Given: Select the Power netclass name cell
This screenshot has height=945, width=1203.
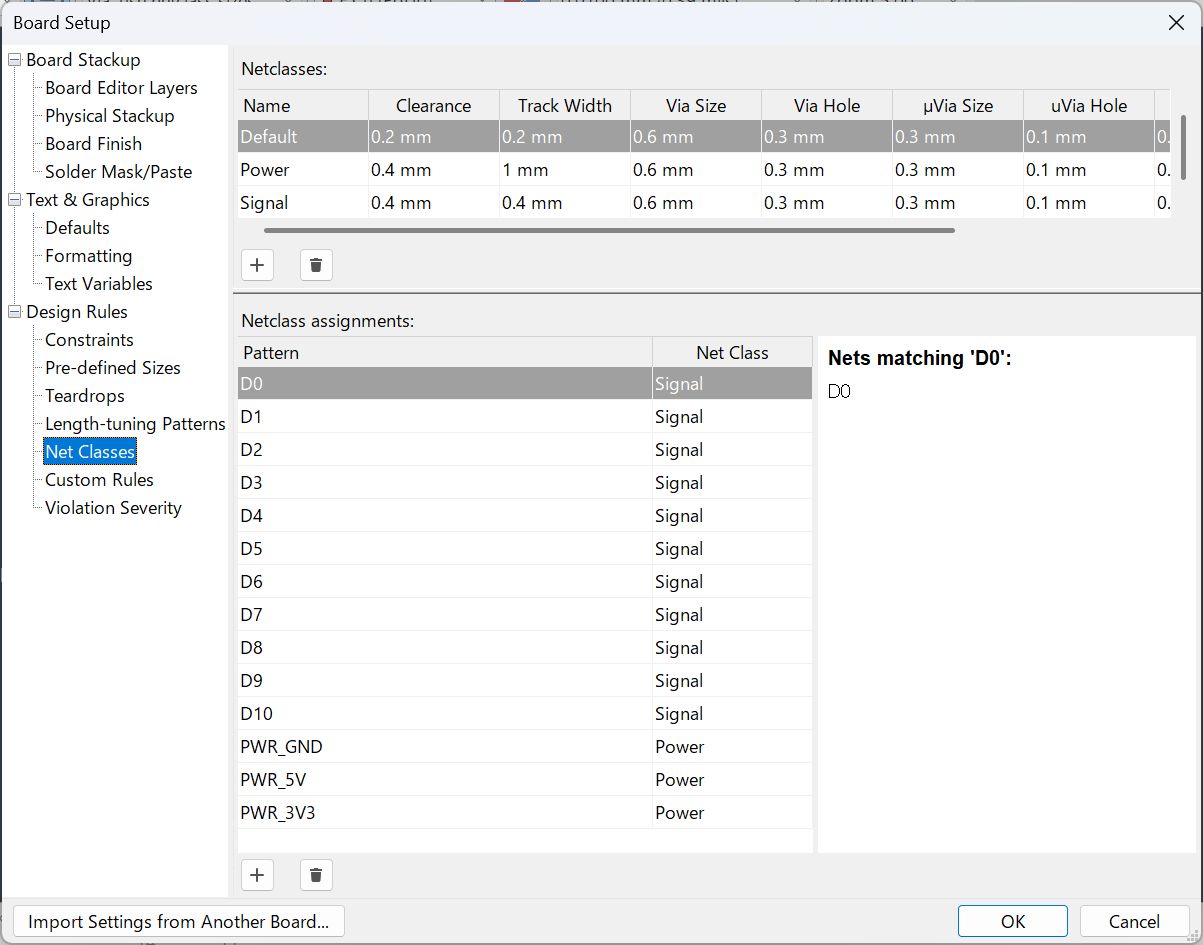Looking at the screenshot, I should pos(303,170).
